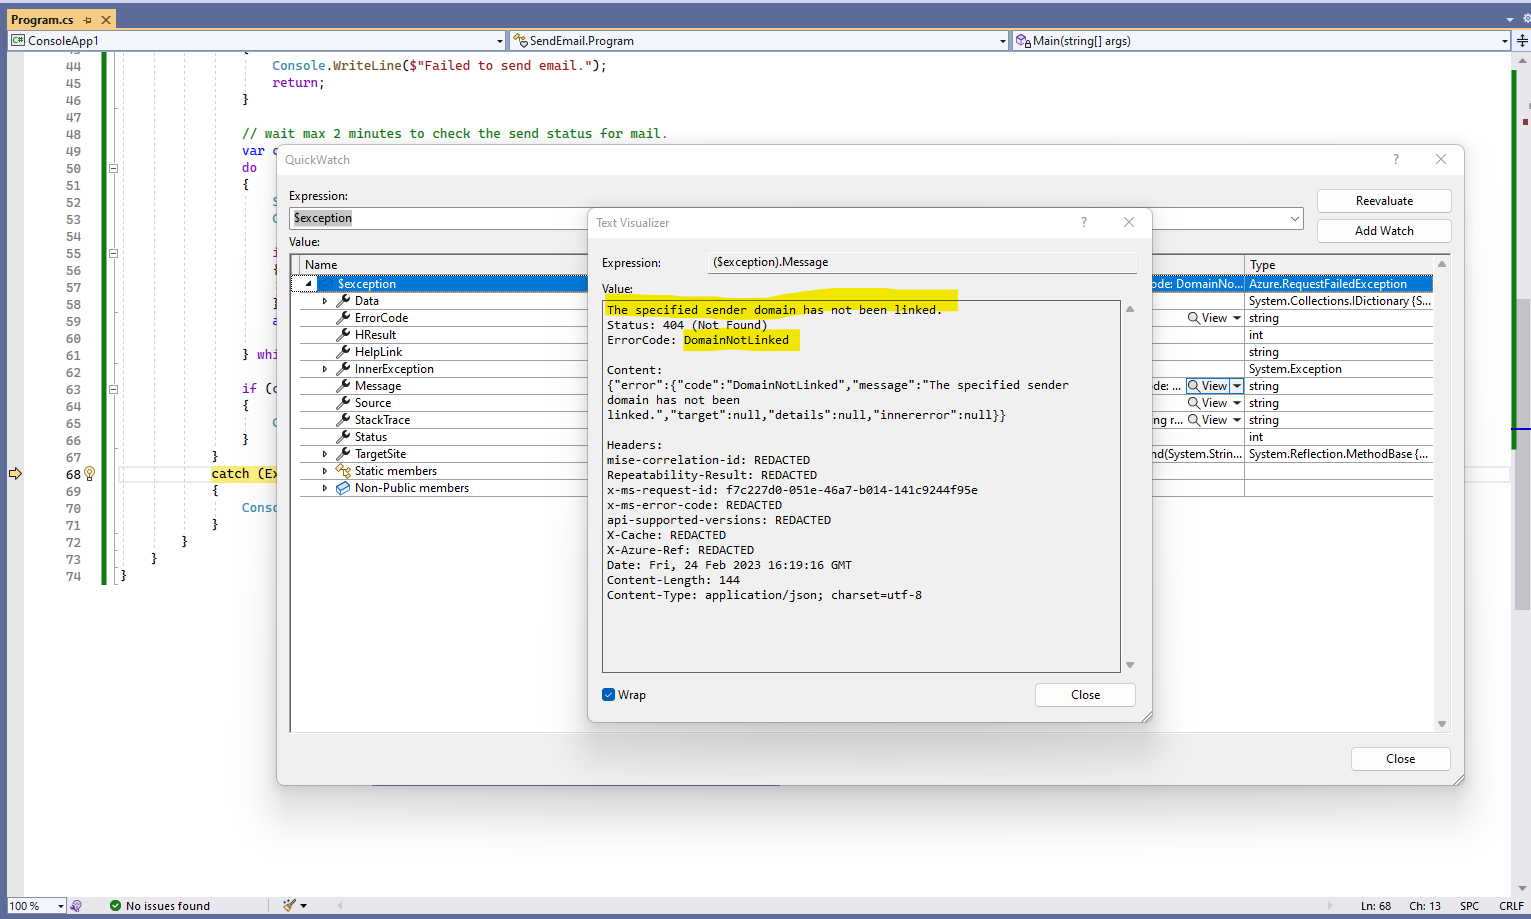Click Close in the Text Visualizer dialog
Image resolution: width=1531 pixels, height=919 pixels.
click(x=1085, y=695)
